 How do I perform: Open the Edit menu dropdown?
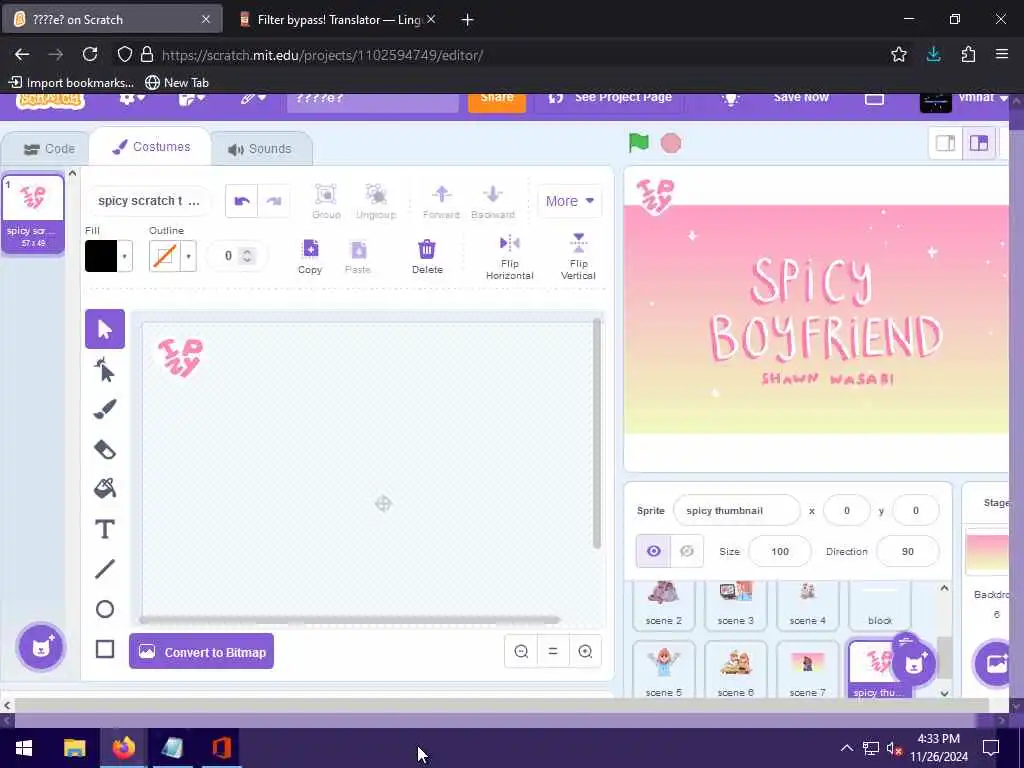pyautogui.click(x=253, y=99)
